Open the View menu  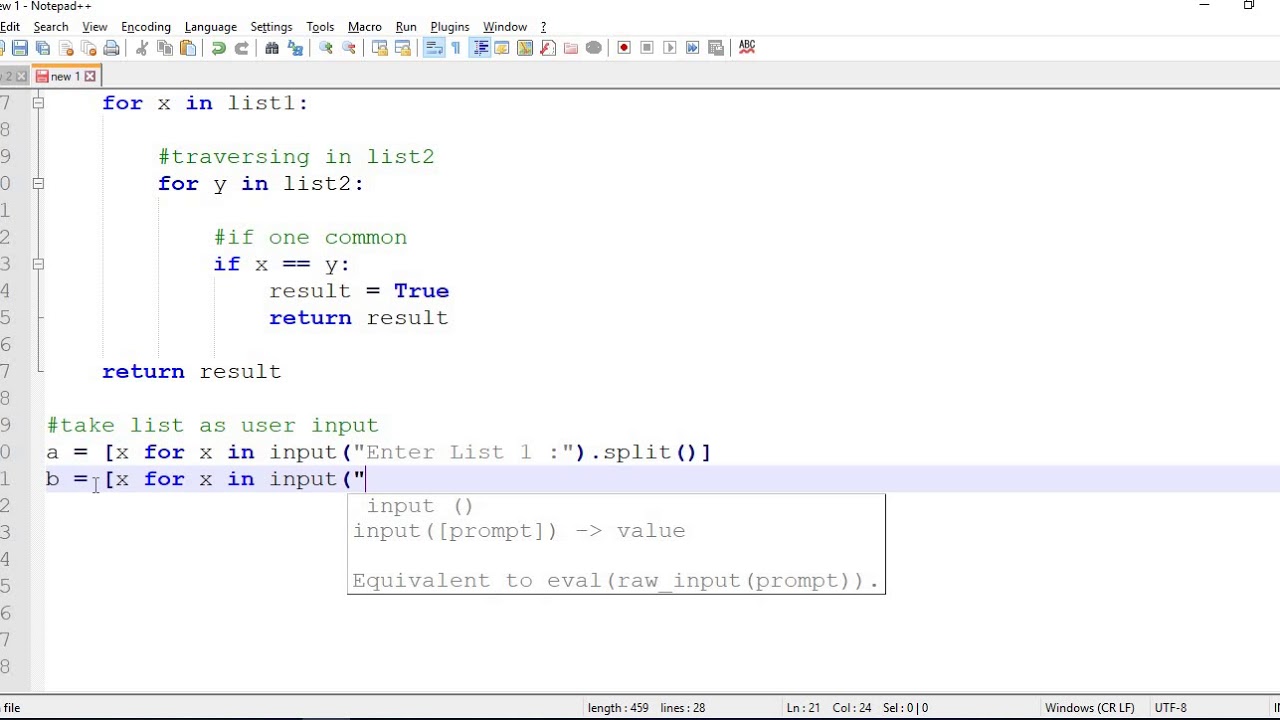tap(95, 27)
